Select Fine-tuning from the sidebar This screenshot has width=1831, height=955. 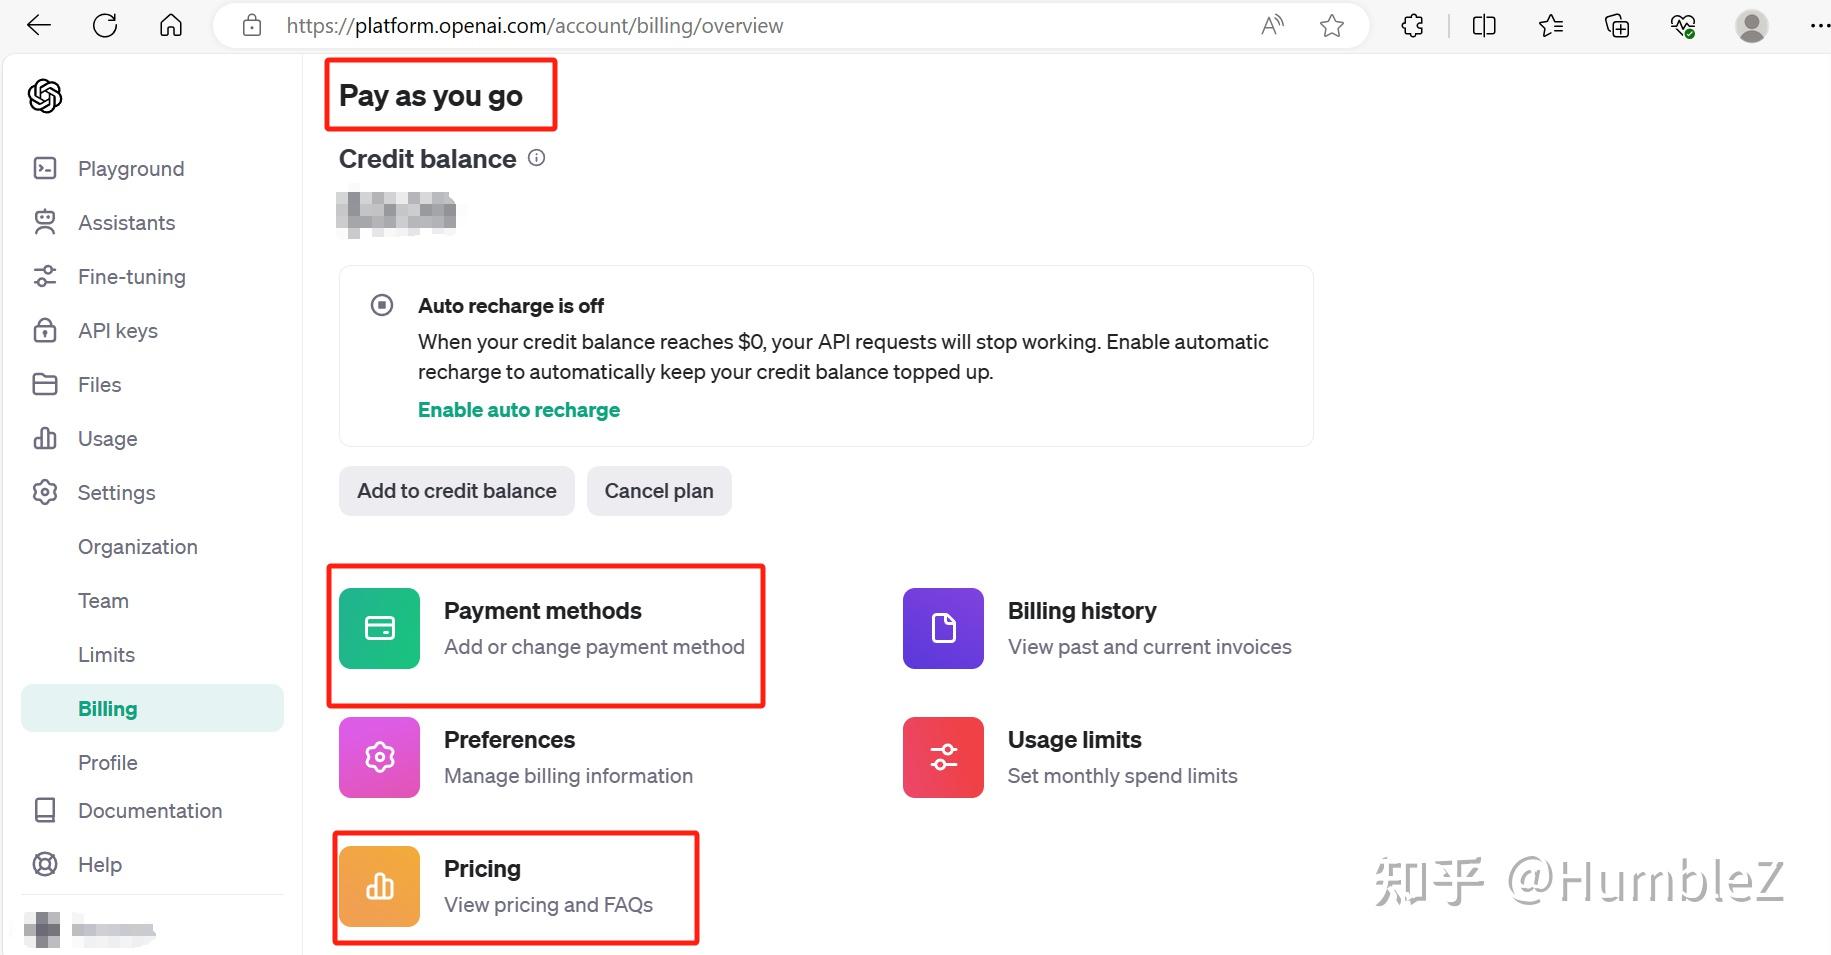coord(131,277)
